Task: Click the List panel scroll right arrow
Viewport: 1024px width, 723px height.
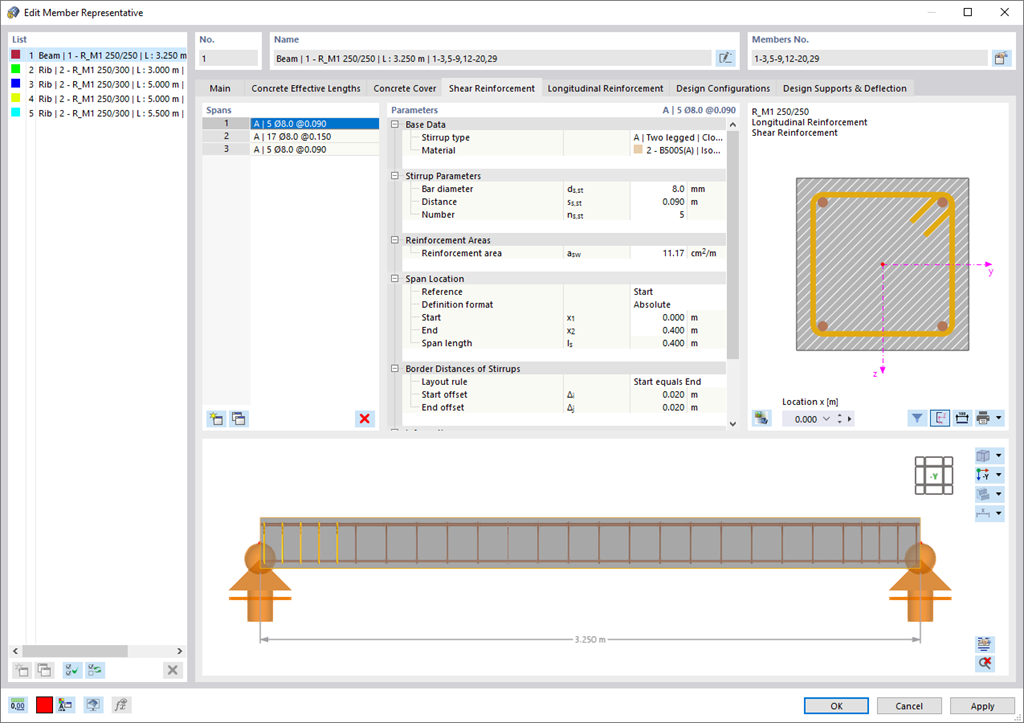Action: click(180, 651)
